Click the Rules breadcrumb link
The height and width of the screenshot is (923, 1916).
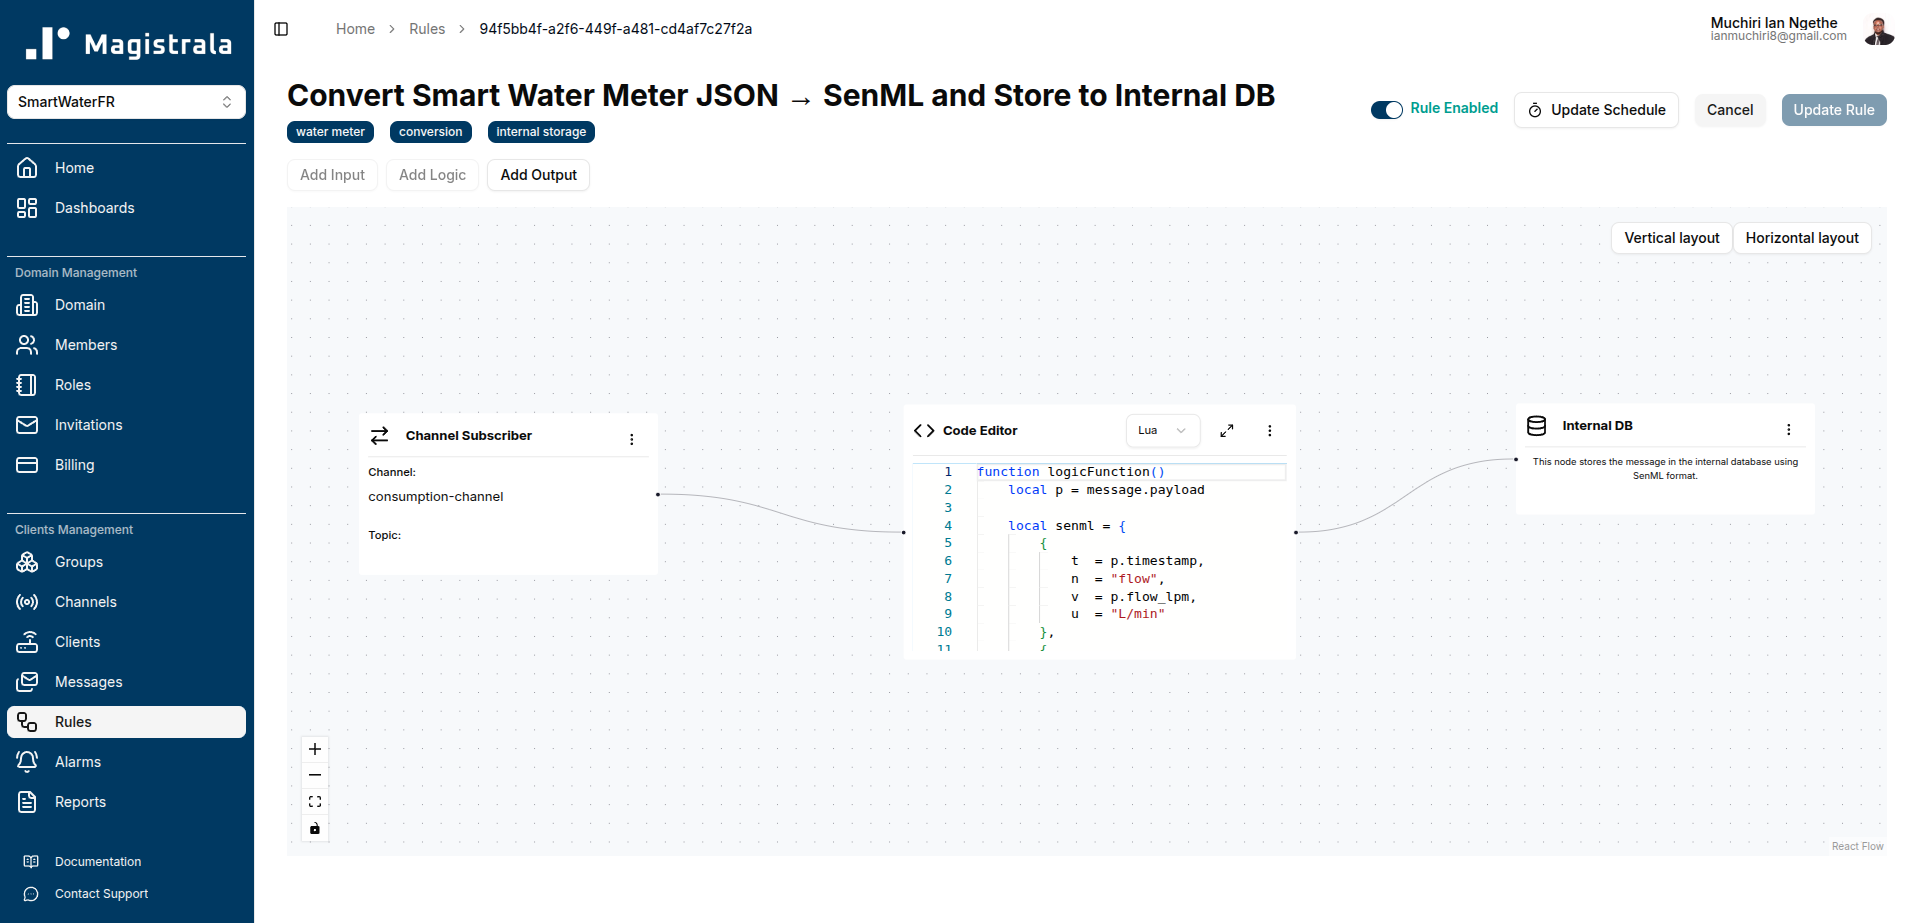point(427,29)
